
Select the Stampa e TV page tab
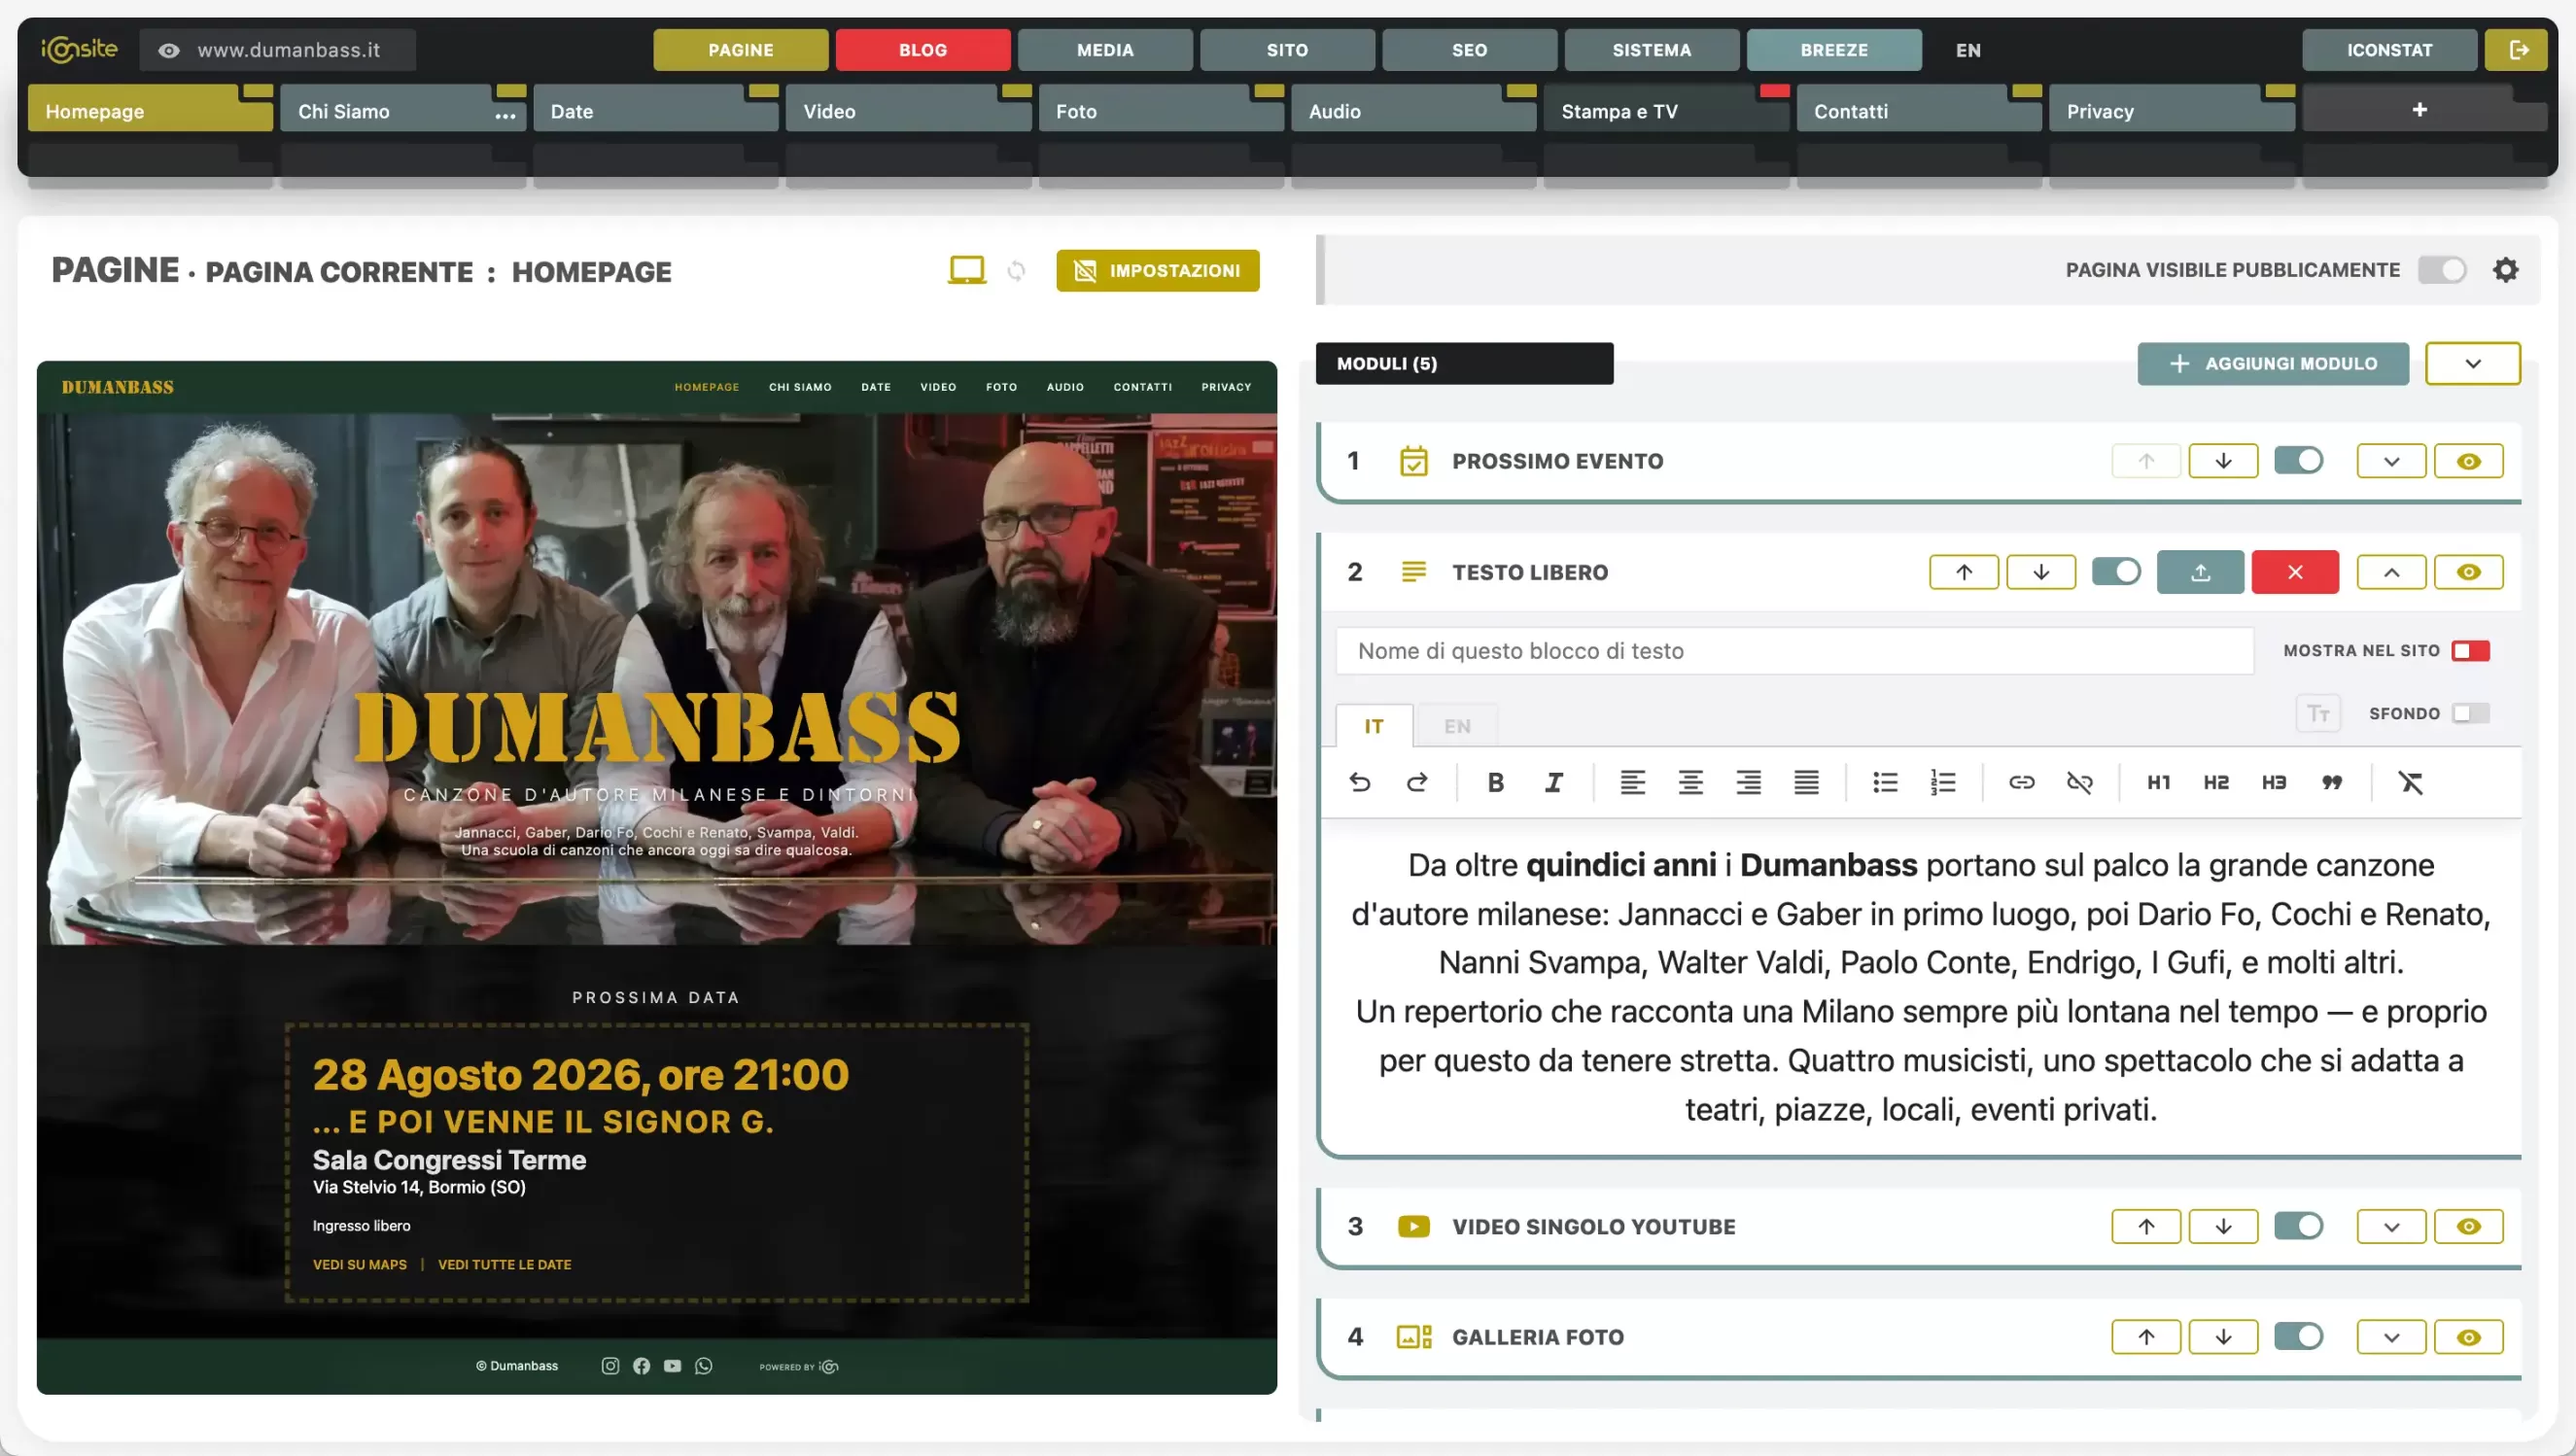click(1665, 110)
